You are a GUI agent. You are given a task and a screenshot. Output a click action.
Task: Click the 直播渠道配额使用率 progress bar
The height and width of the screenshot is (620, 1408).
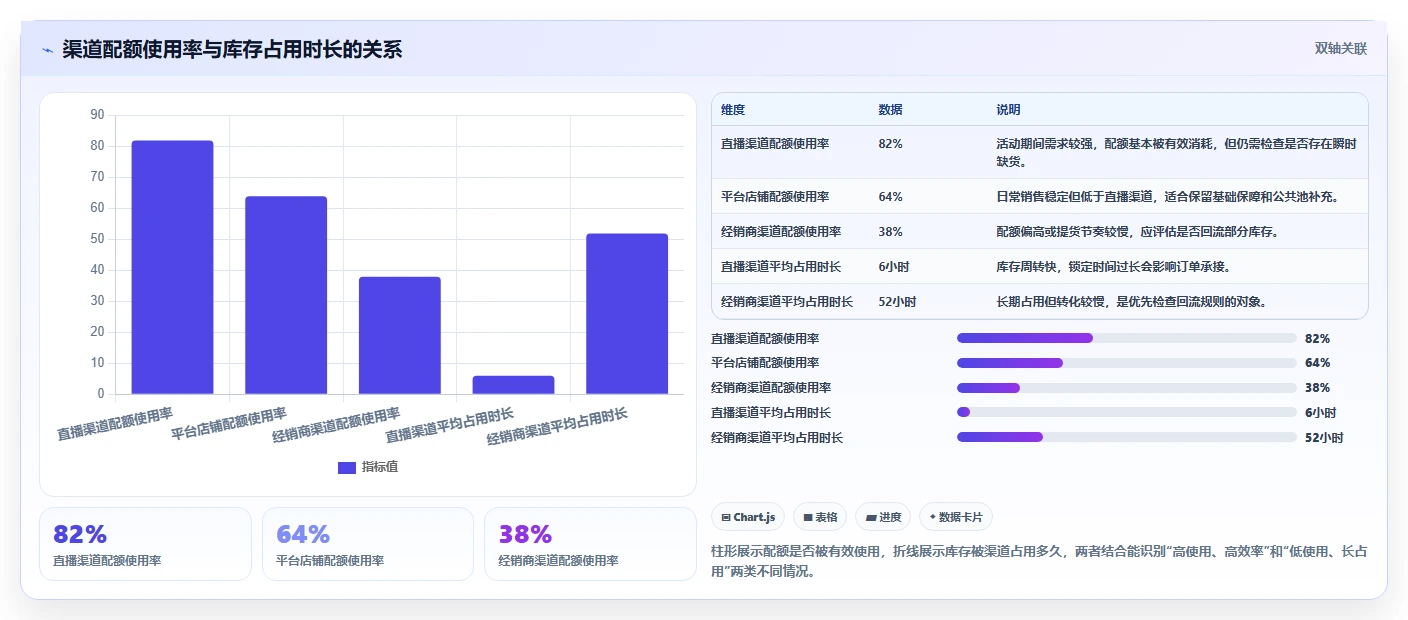pyautogui.click(x=1126, y=338)
